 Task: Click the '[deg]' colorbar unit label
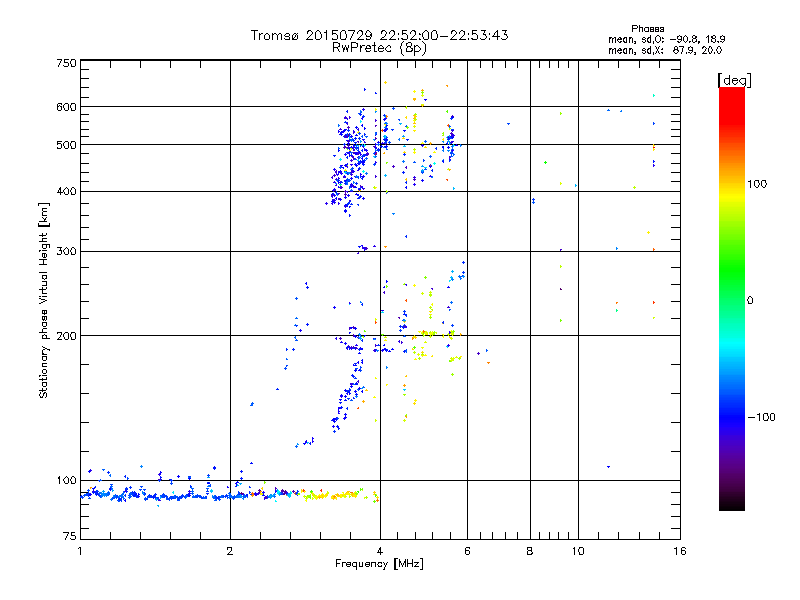[734, 80]
